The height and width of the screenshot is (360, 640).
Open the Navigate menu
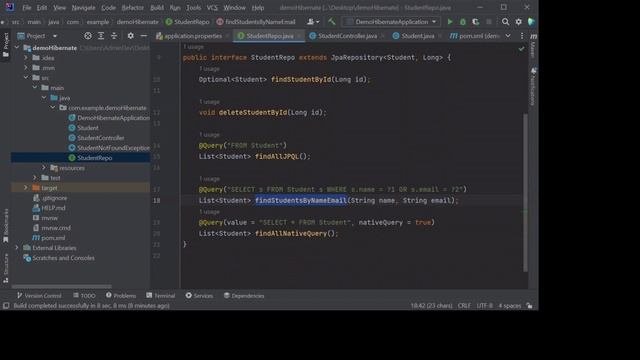83,8
